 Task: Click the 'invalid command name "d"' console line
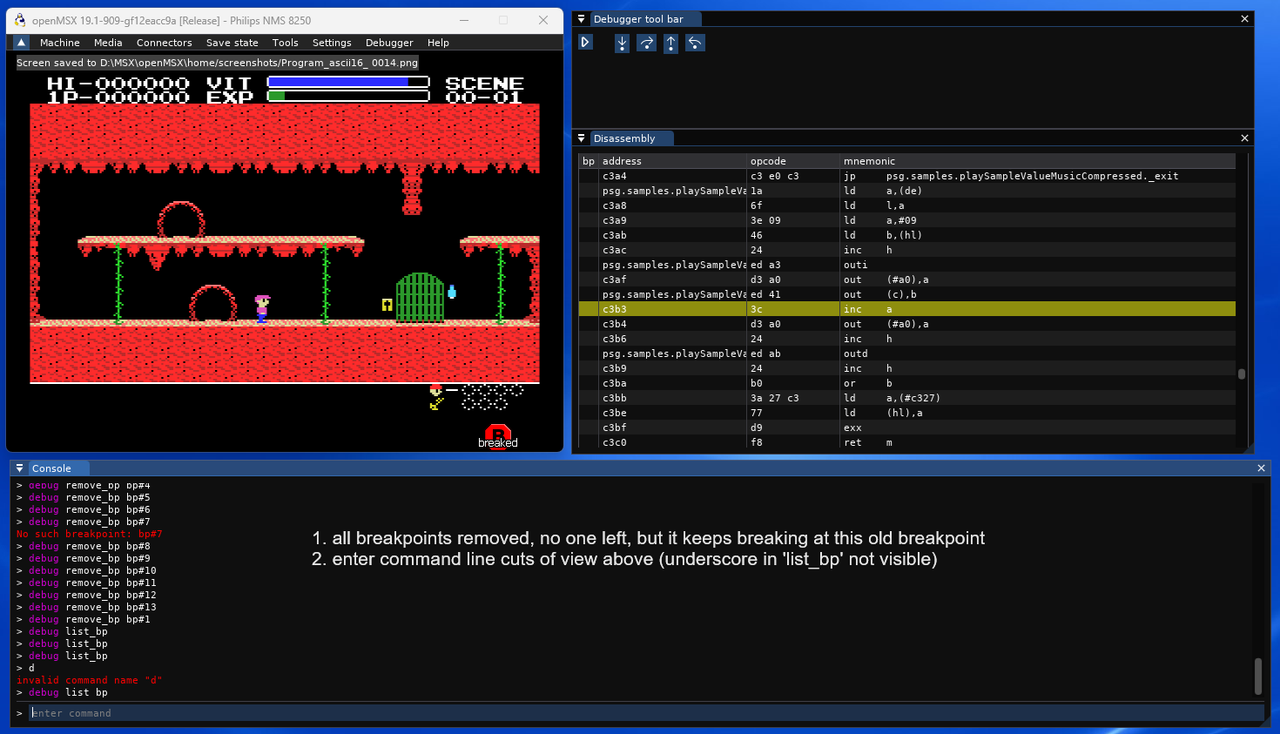(89, 680)
